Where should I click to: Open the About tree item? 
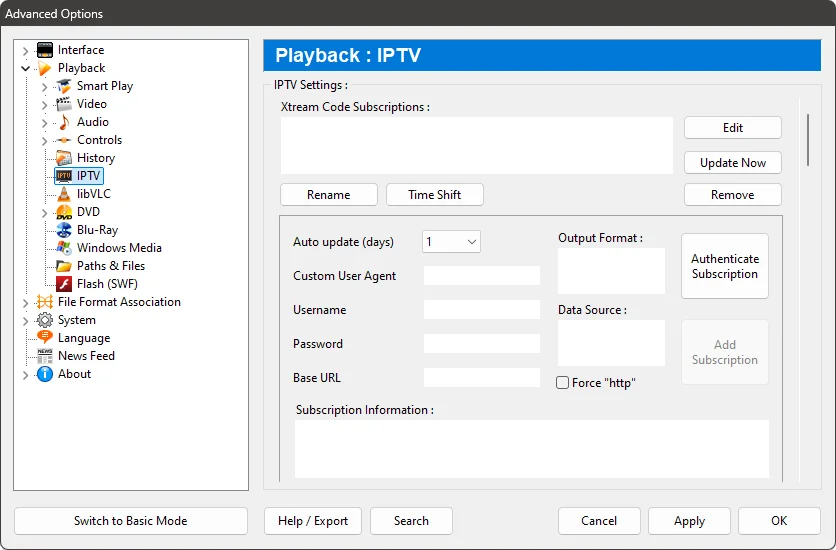[x=74, y=374]
